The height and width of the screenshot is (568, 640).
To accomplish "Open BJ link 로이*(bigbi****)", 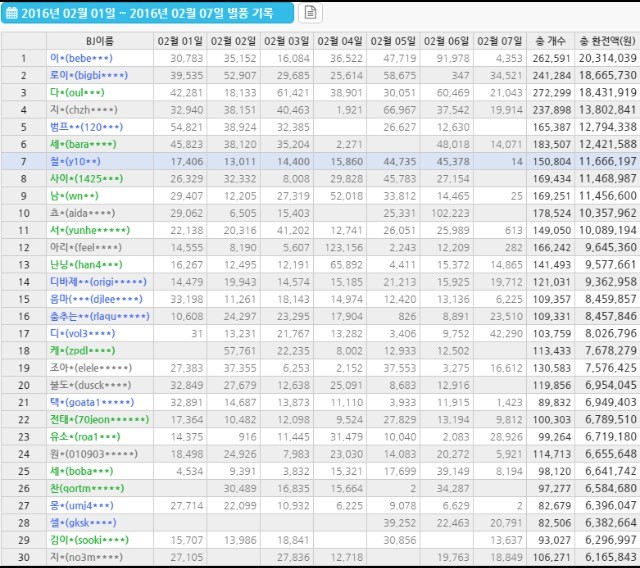I will coord(88,75).
